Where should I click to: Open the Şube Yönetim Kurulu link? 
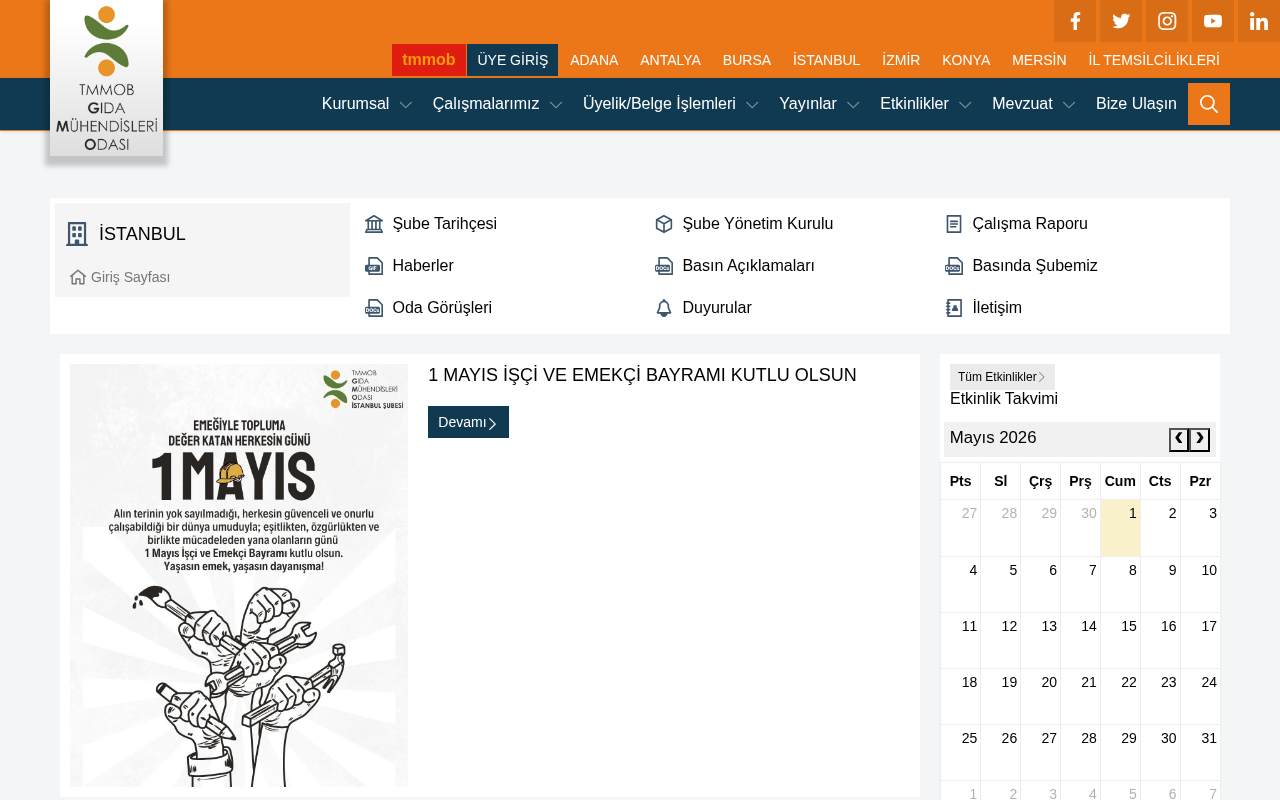pos(758,224)
